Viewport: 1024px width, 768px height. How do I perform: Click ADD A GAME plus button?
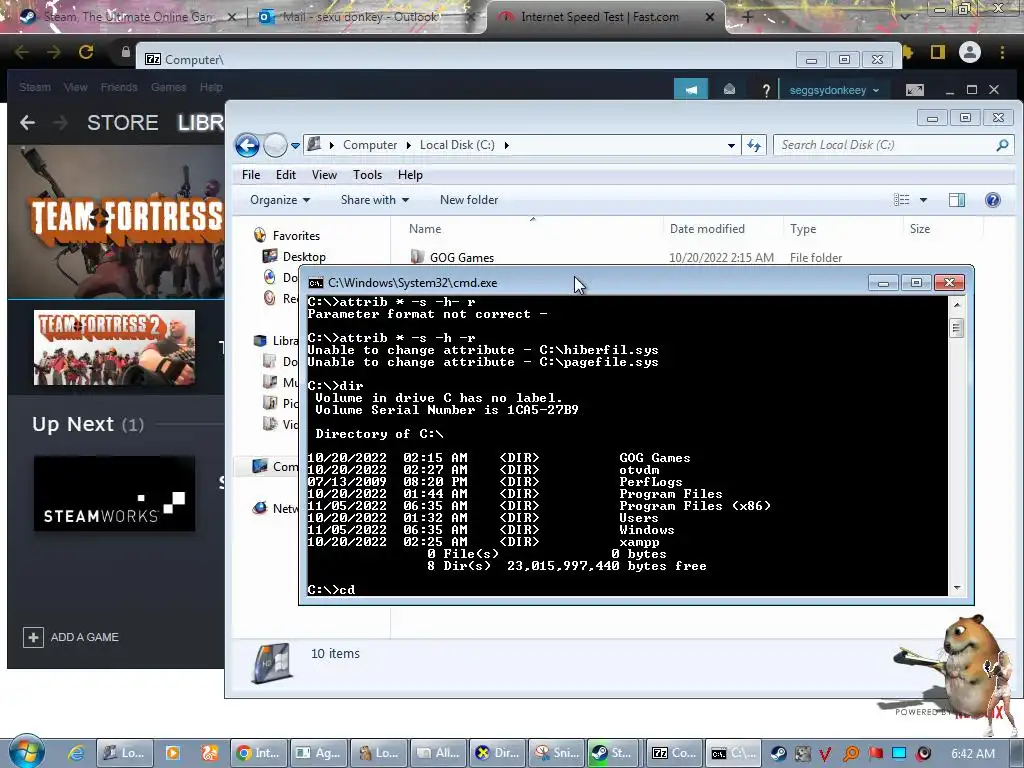pyautogui.click(x=33, y=637)
